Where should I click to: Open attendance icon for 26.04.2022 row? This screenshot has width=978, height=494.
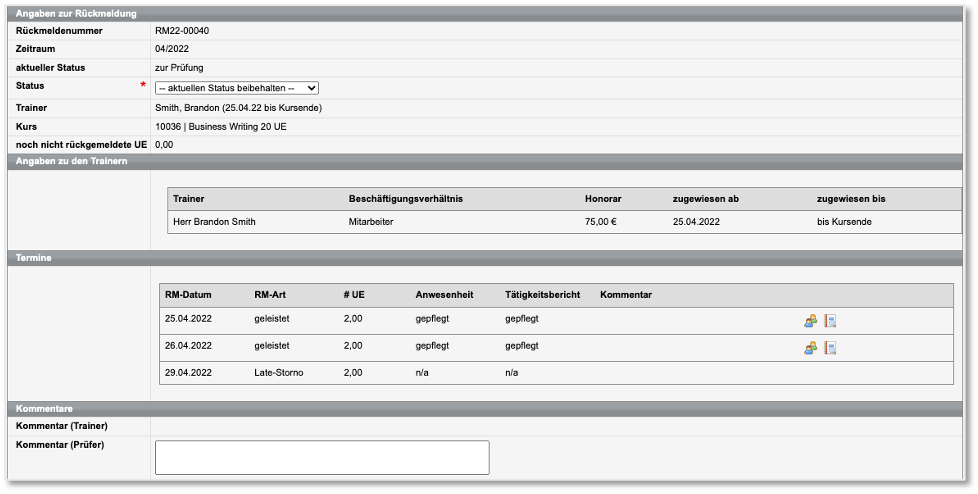(x=810, y=348)
